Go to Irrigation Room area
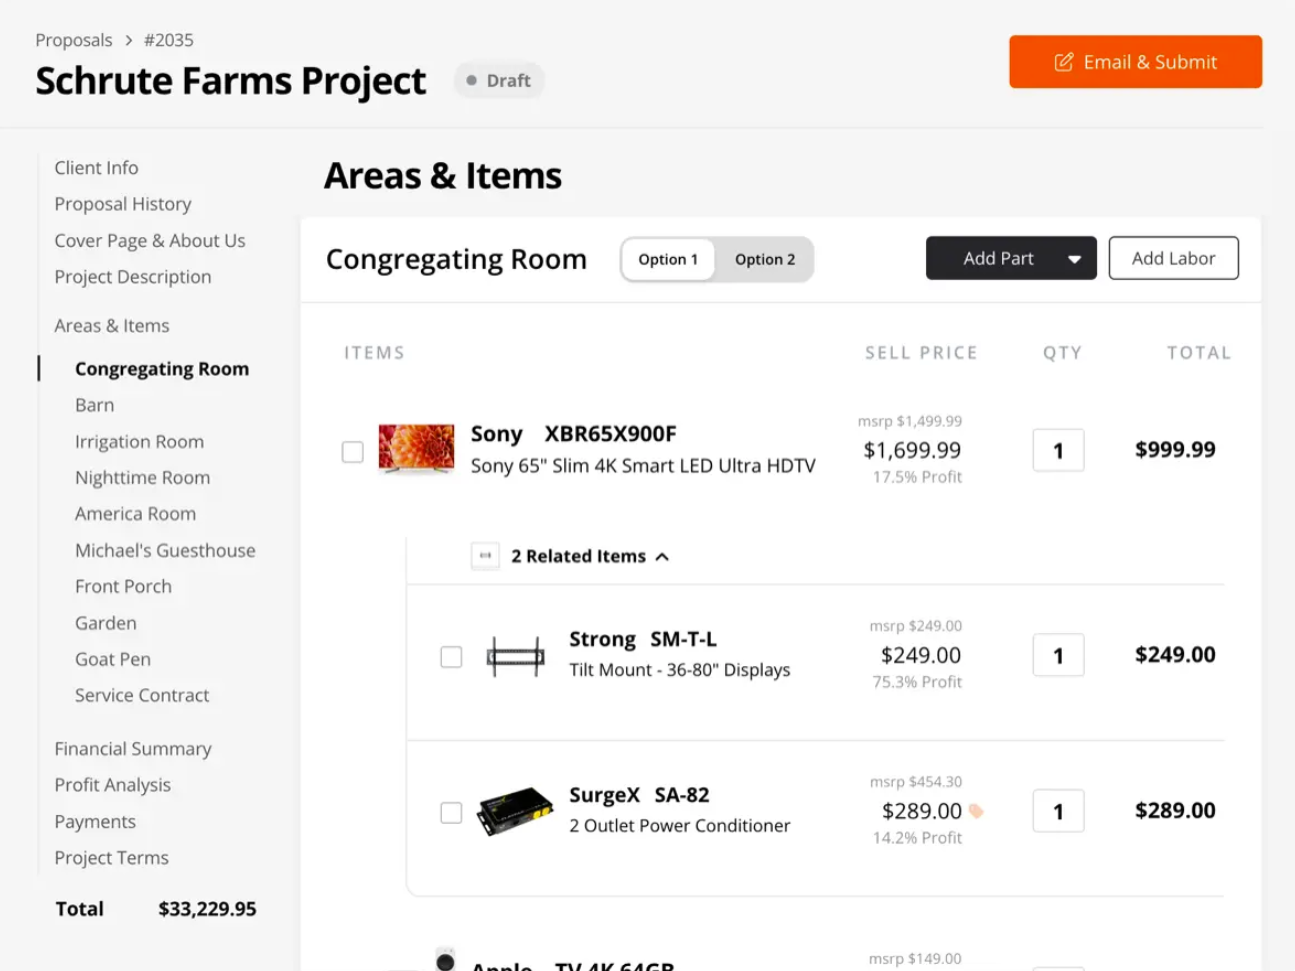 (x=139, y=442)
